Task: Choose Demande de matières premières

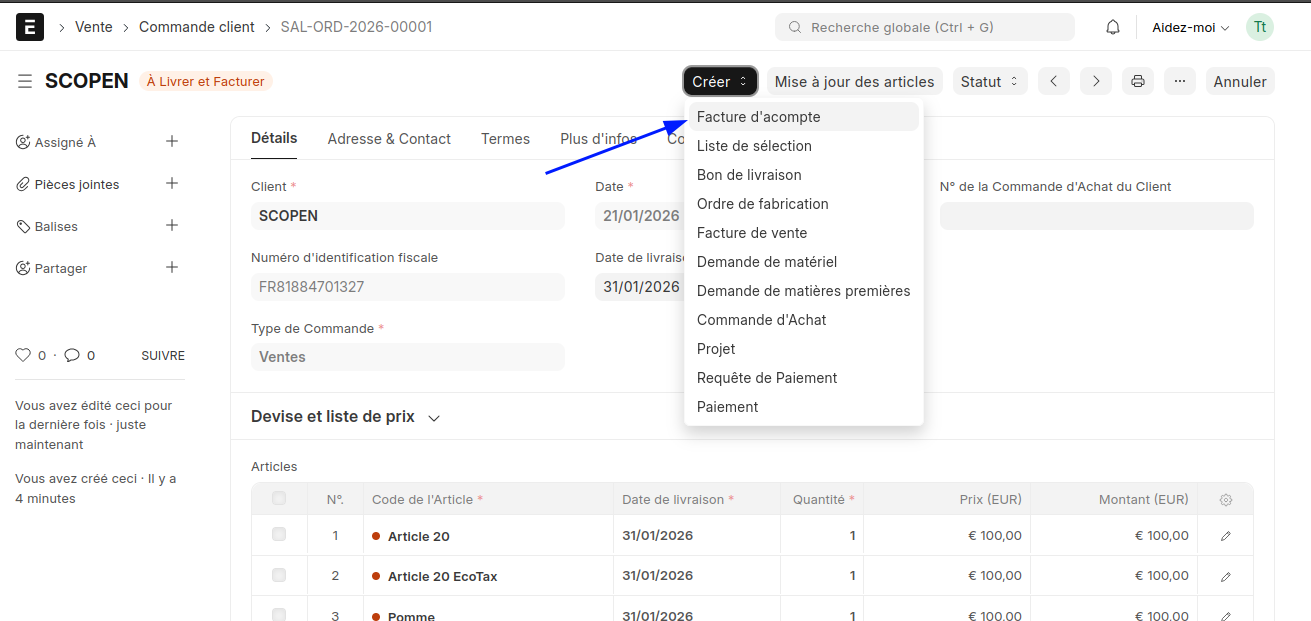Action: point(804,291)
